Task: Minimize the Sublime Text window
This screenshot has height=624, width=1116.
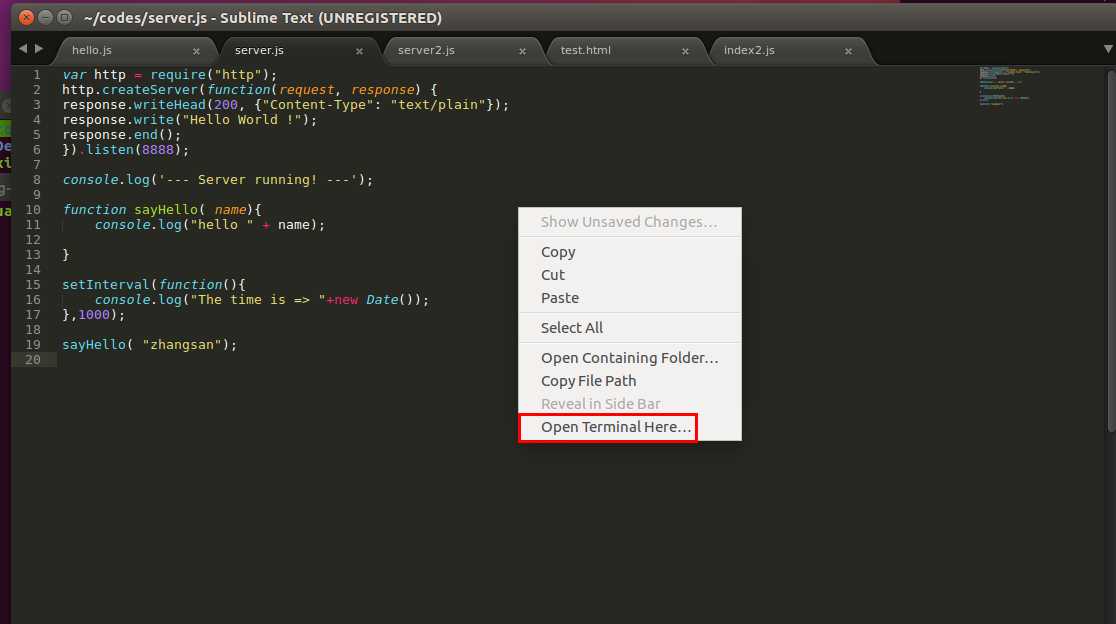Action: tap(45, 17)
